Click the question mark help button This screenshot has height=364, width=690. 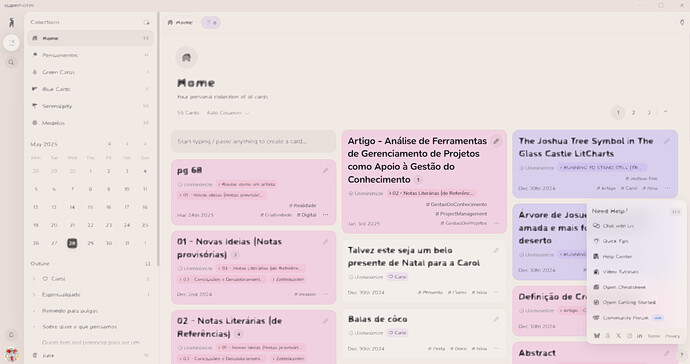pos(682,355)
